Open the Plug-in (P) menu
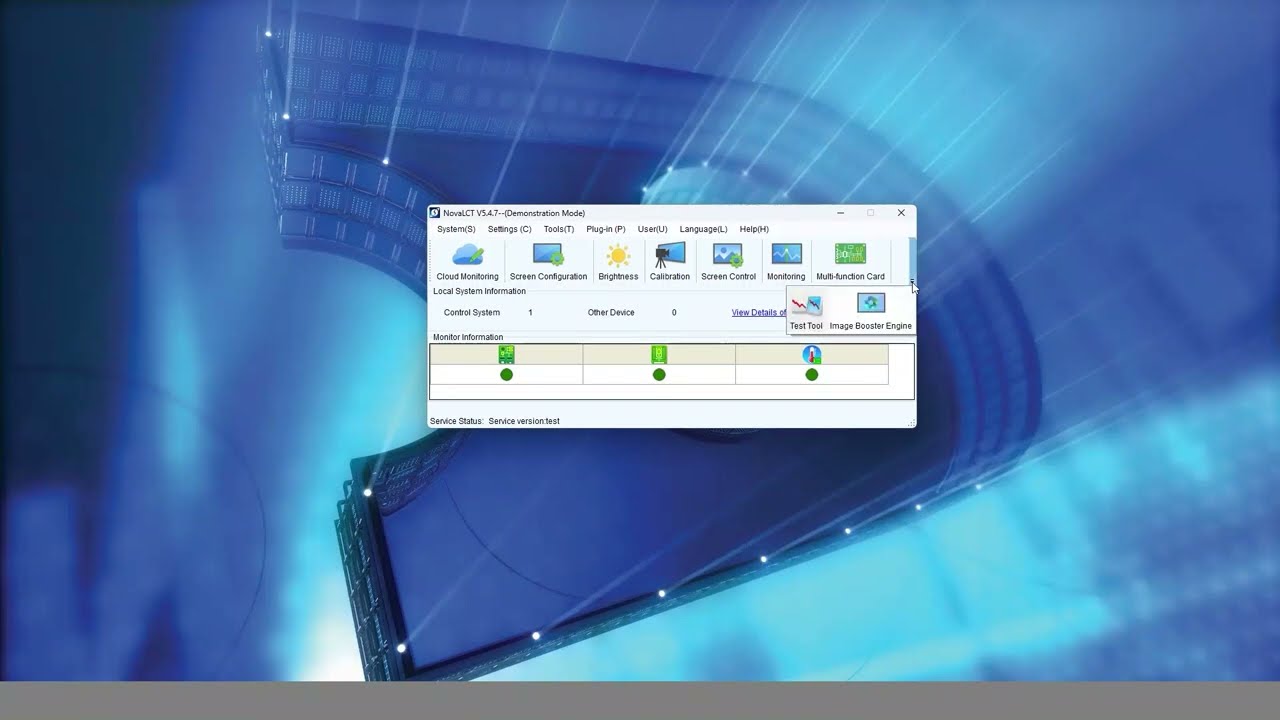Viewport: 1280px width, 720px height. pyautogui.click(x=606, y=229)
